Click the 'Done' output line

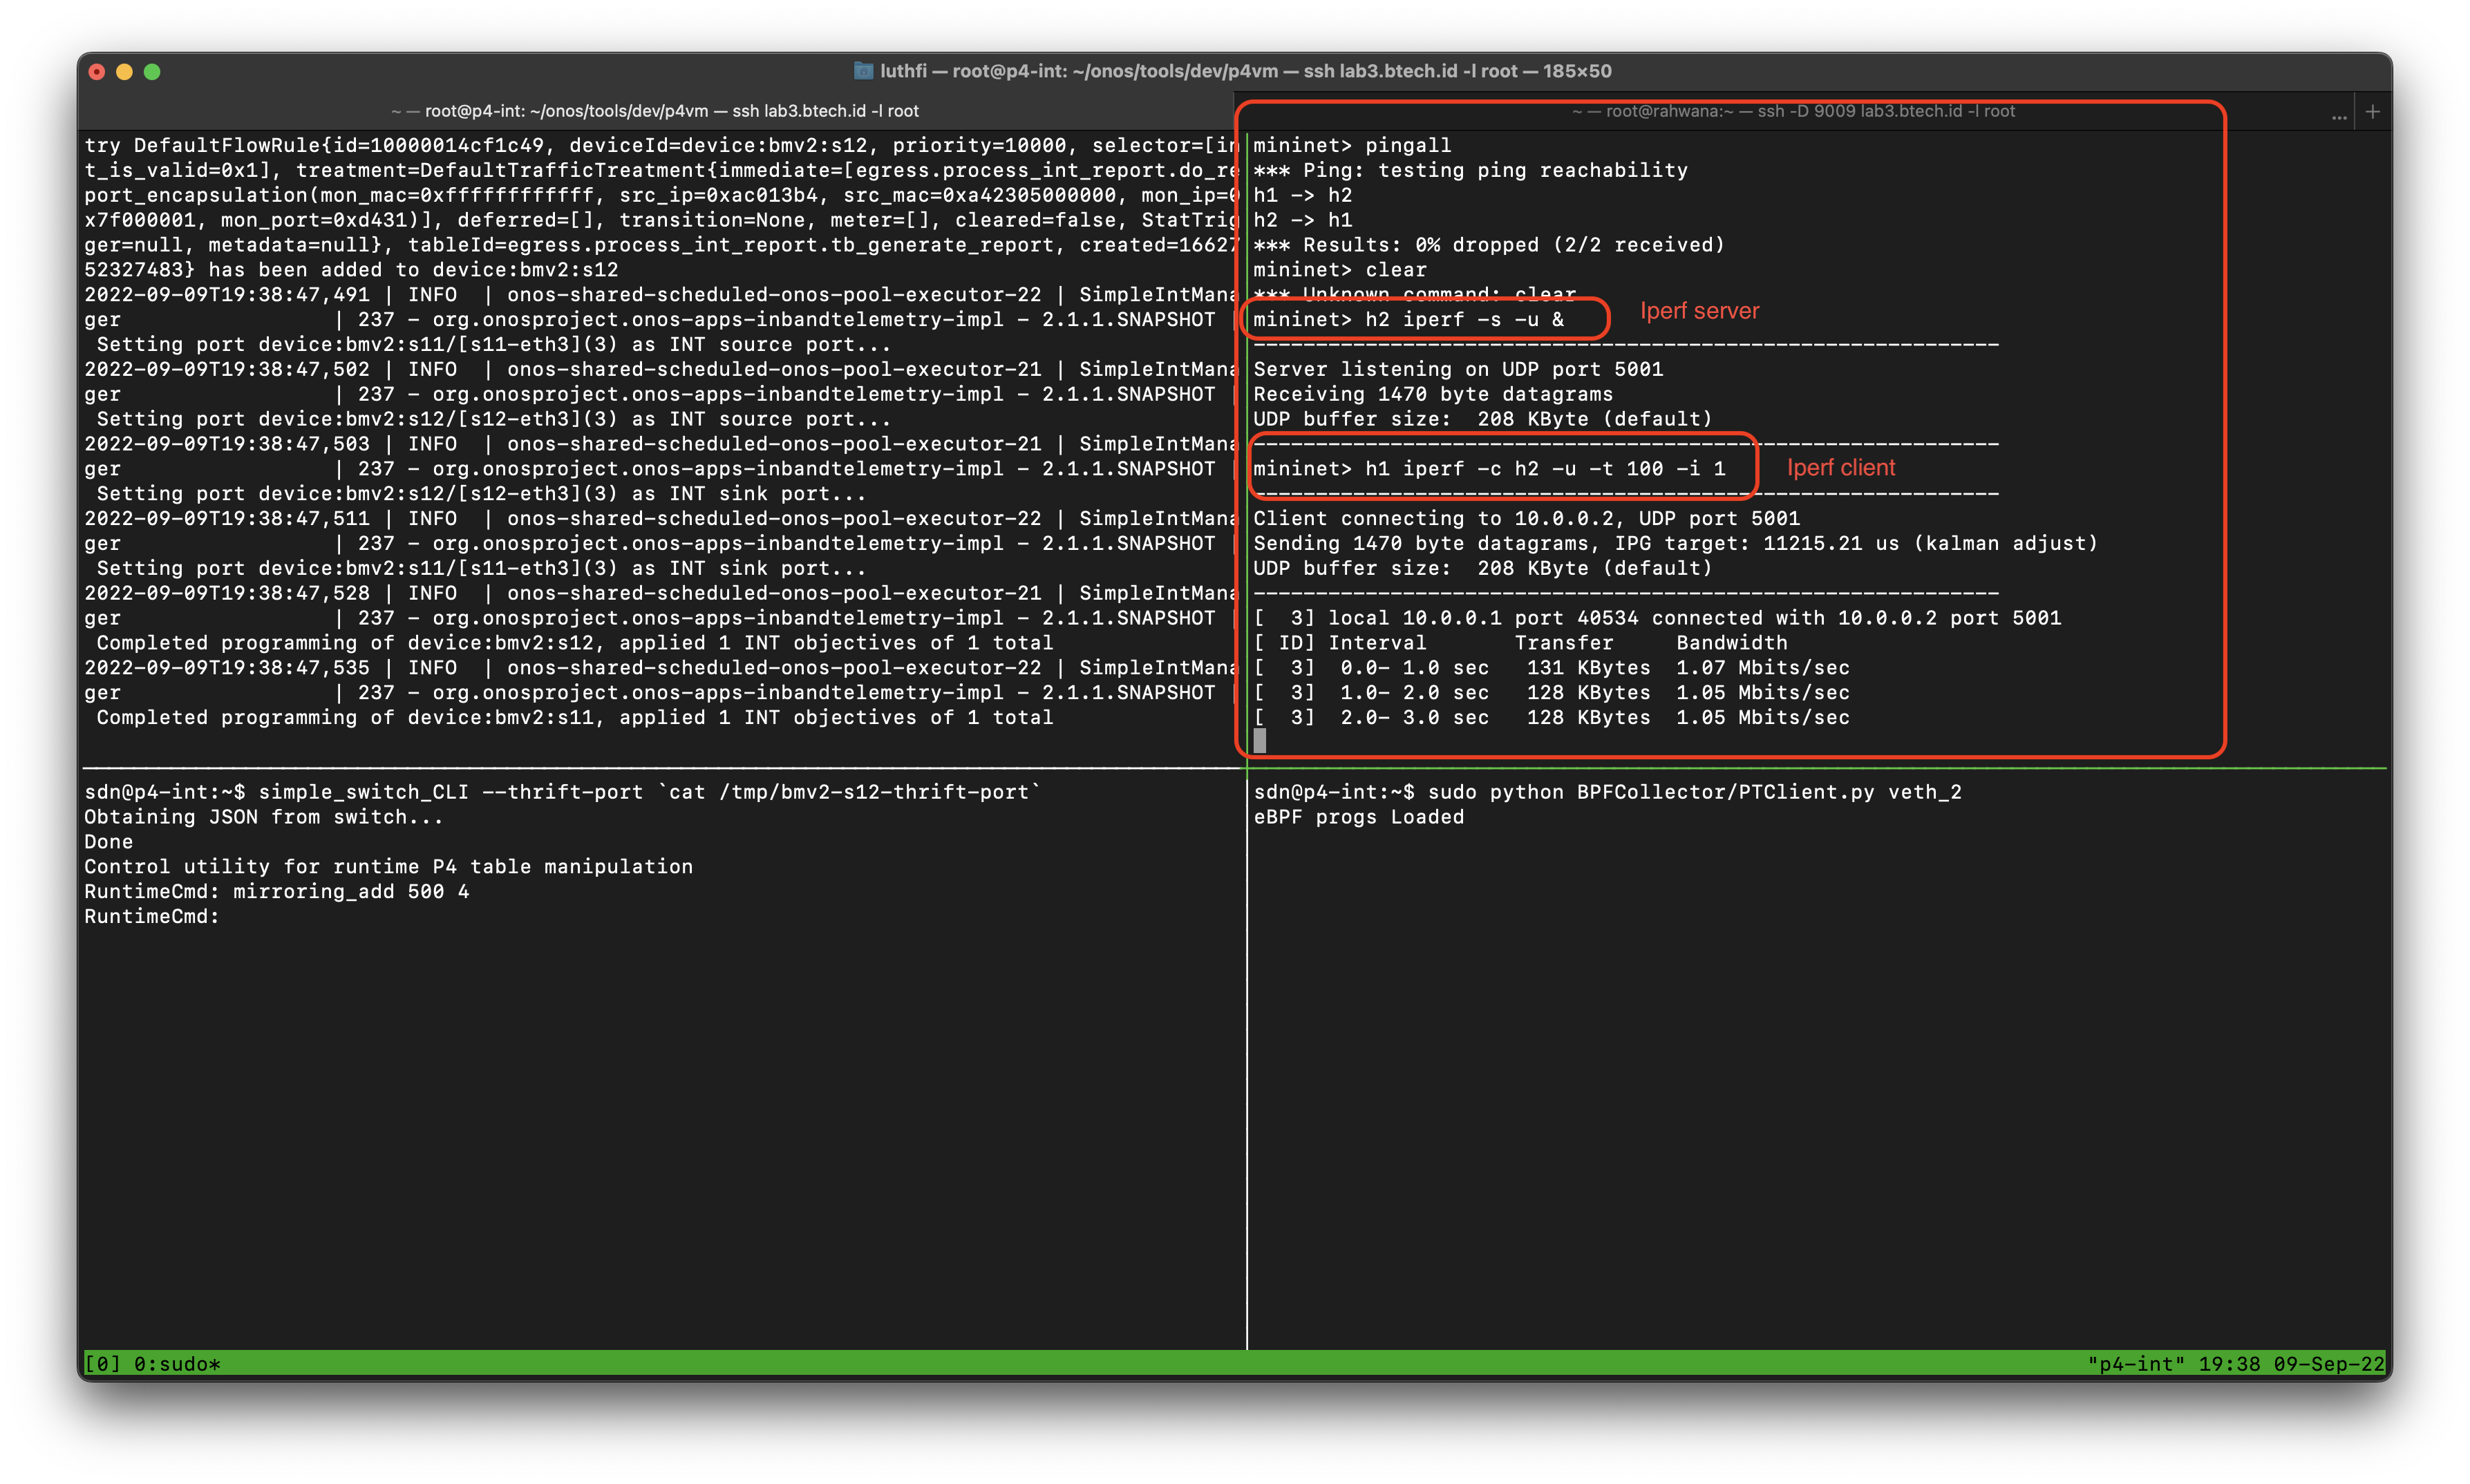point(108,842)
